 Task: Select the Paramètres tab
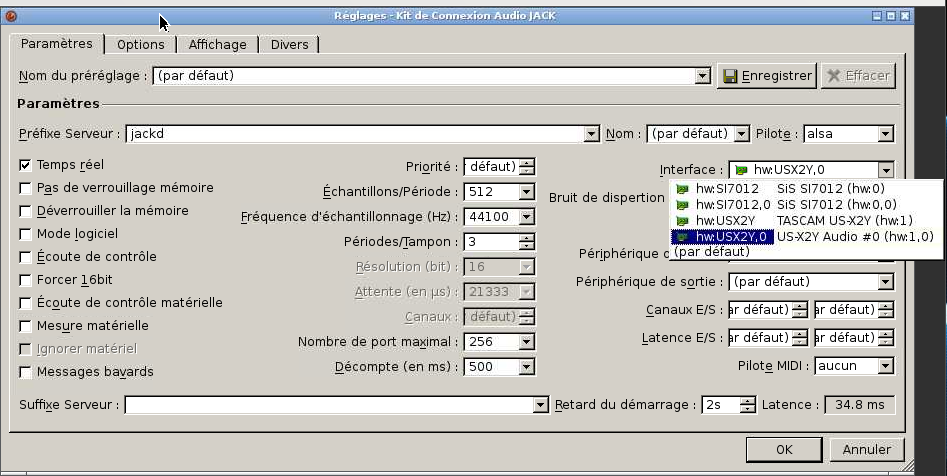pyautogui.click(x=57, y=43)
